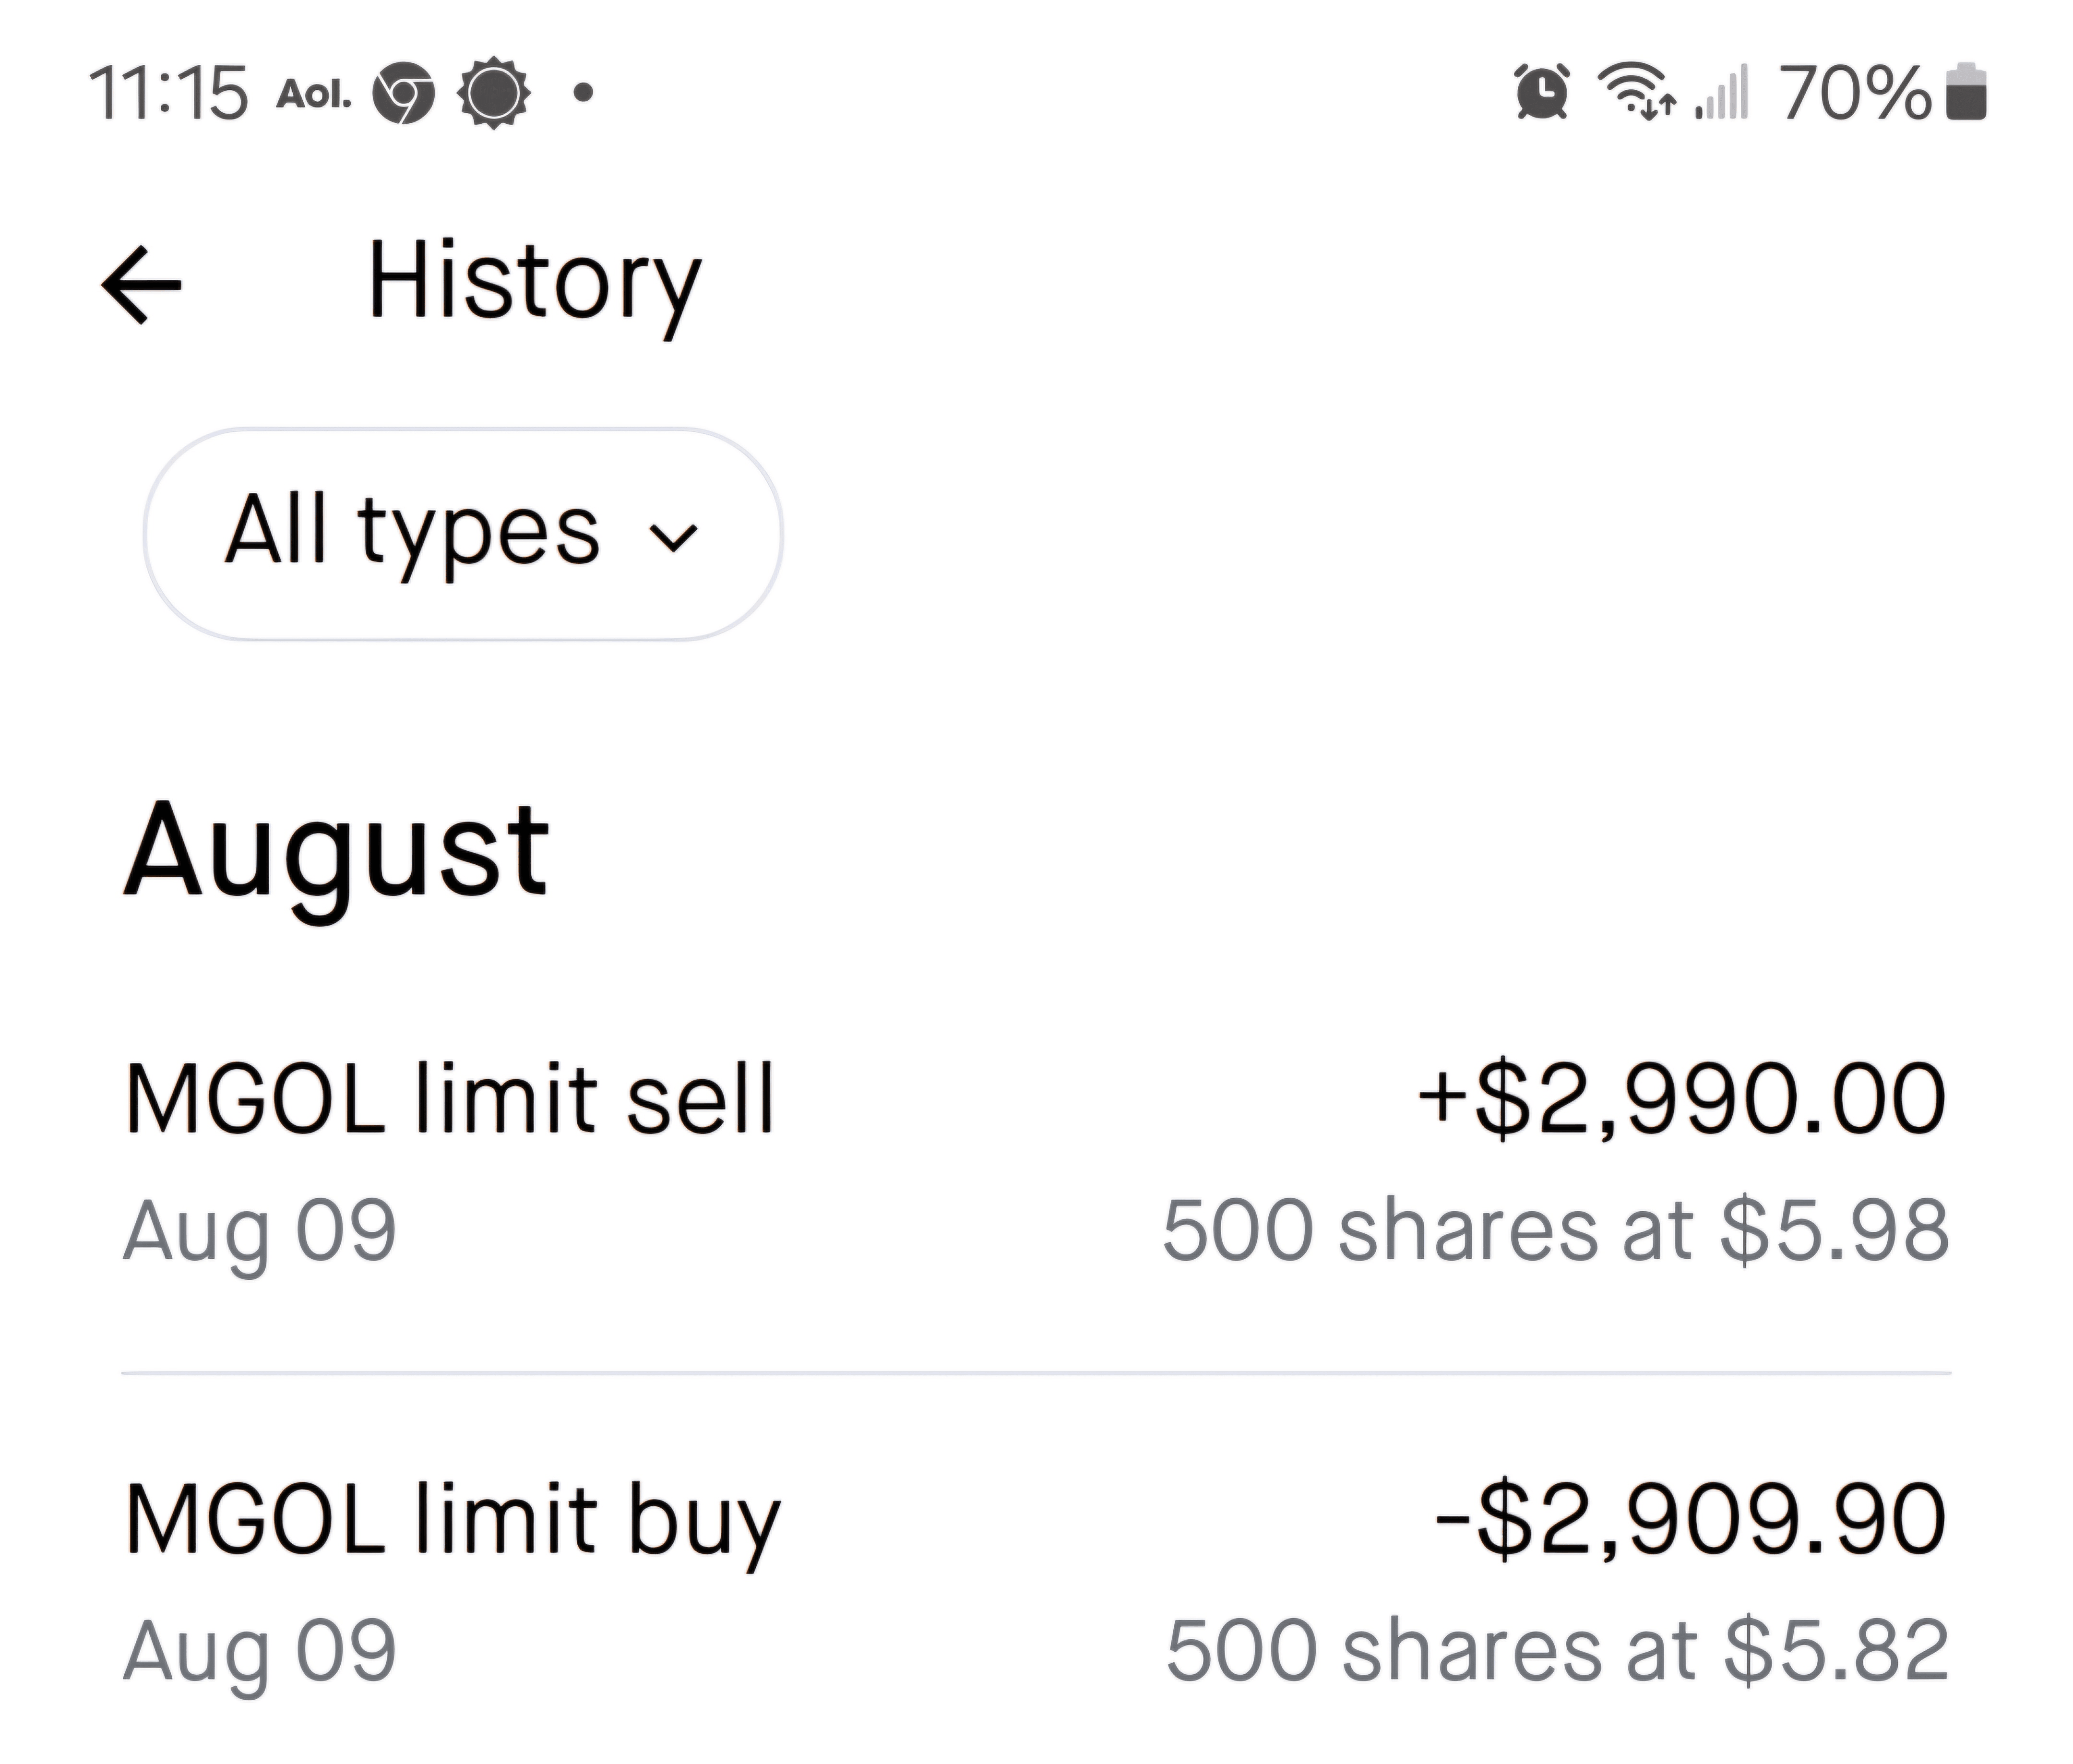Tap the alarm clock status icon

pos(1542,93)
